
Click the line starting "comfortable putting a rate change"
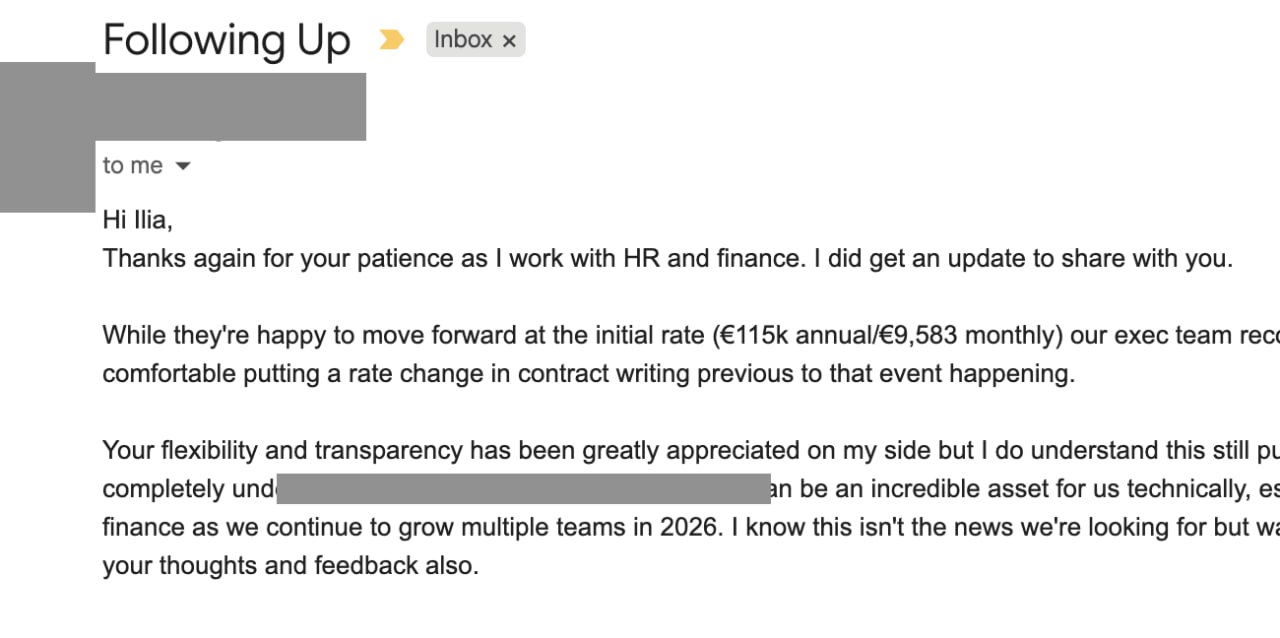pos(587,374)
